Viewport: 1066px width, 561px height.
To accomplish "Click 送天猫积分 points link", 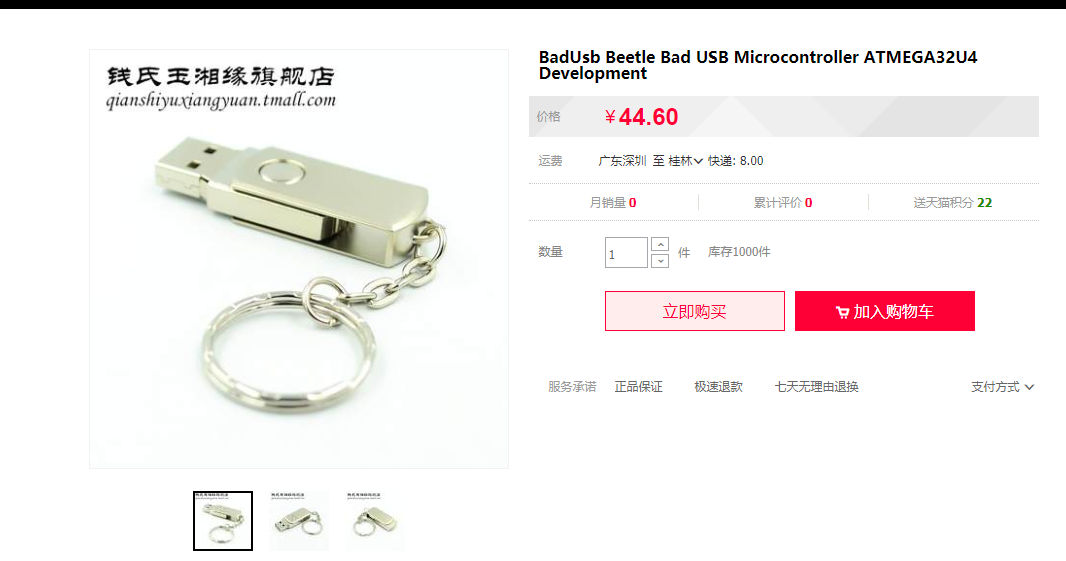I will [952, 203].
